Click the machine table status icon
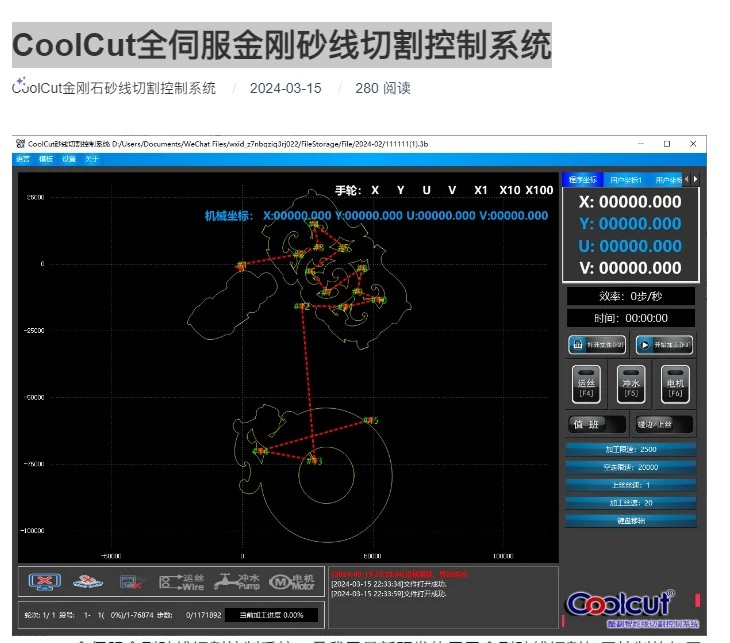 pos(88,582)
